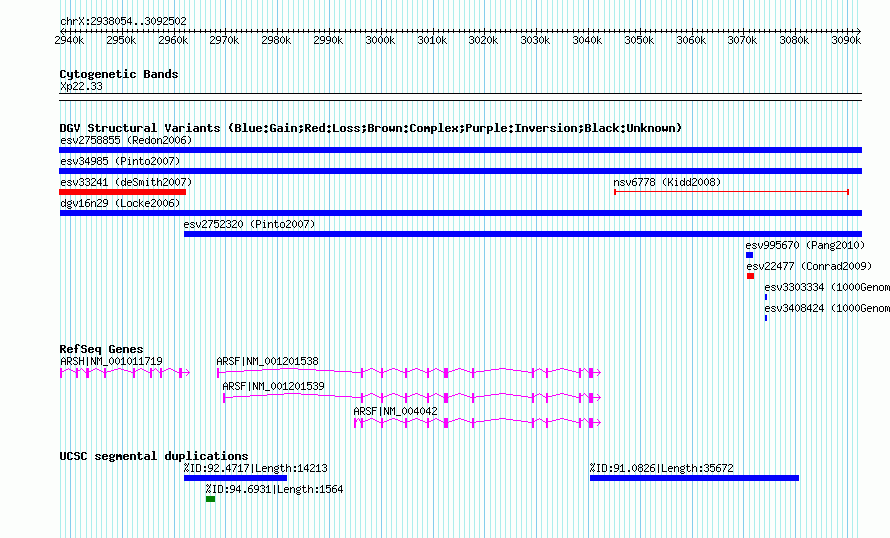Click the esv2752320 (Pinto2007) label

[249, 224]
